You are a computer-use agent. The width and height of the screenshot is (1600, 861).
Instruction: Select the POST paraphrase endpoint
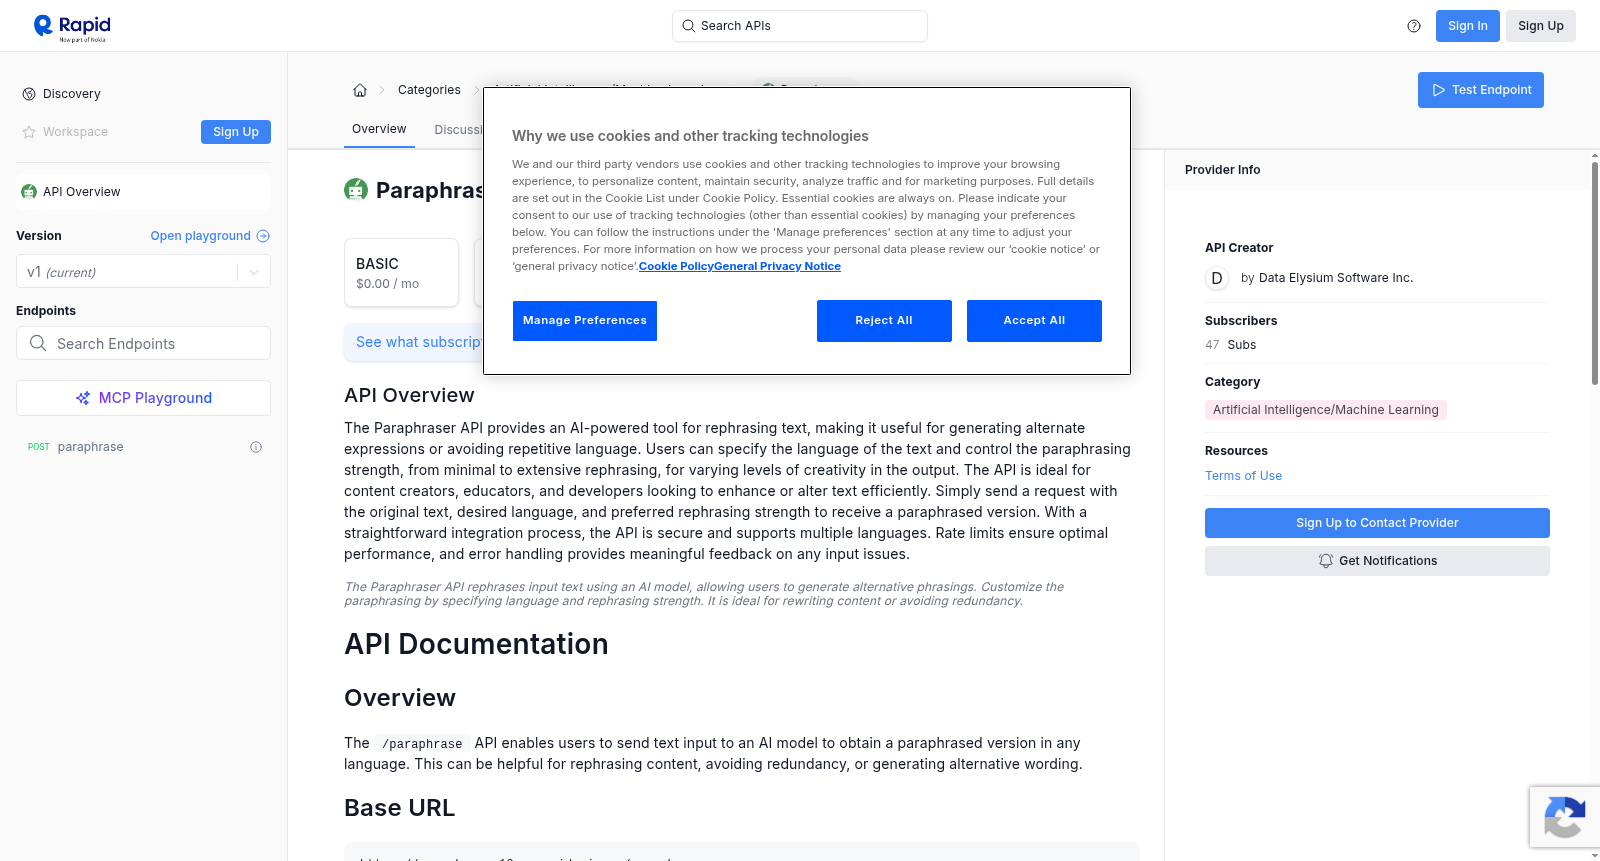click(143, 447)
